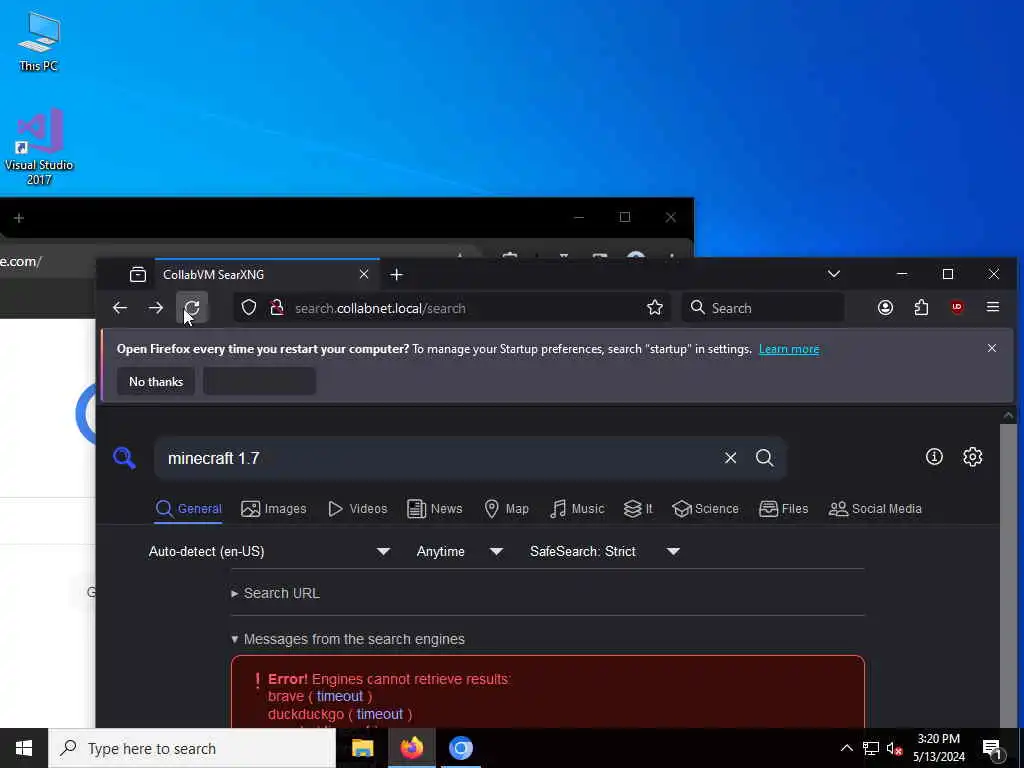Show hidden system tray icons

[846, 748]
